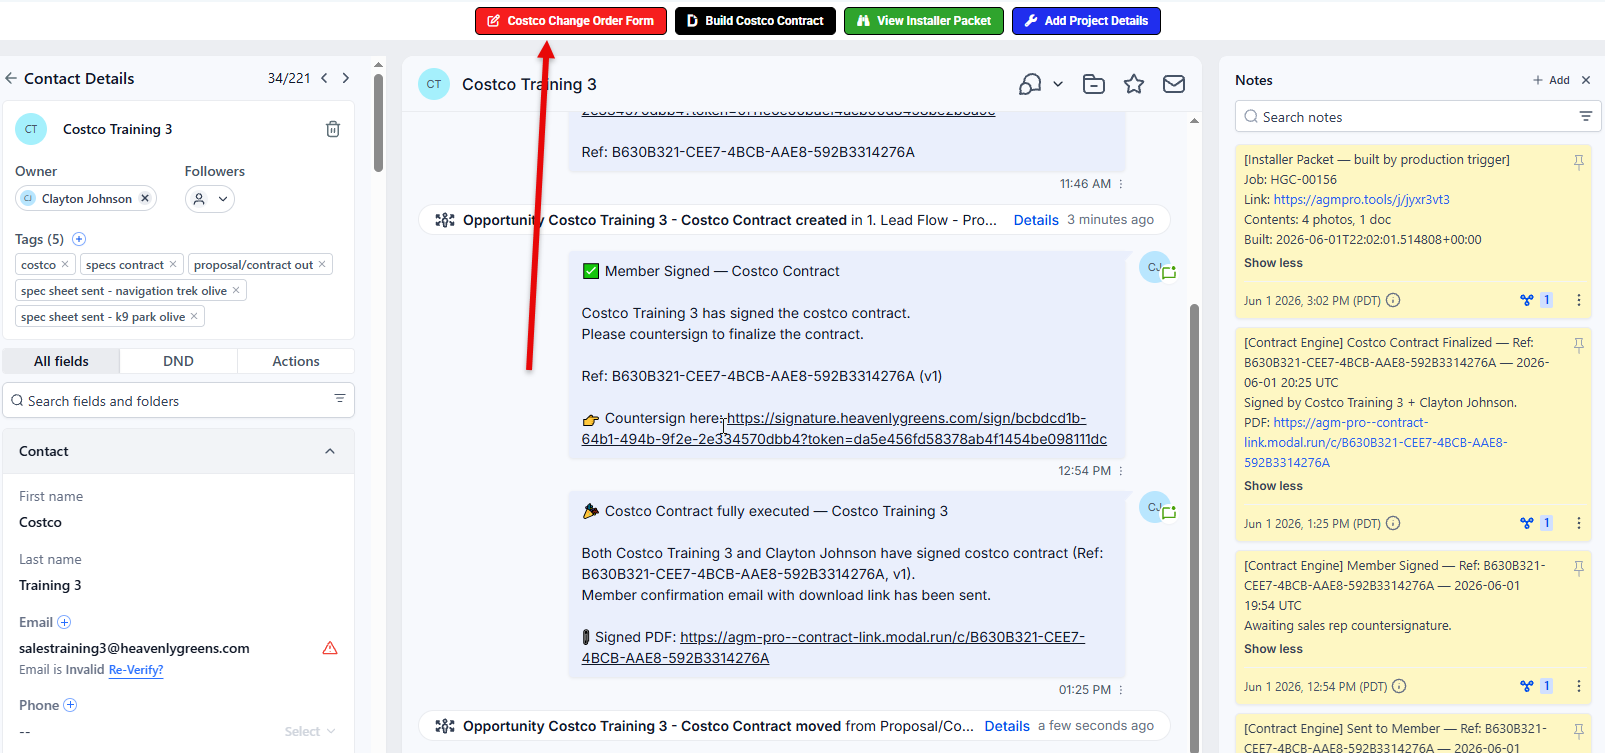This screenshot has width=1605, height=753.
Task: Remove the k9 park olive tag
Action: click(x=194, y=316)
